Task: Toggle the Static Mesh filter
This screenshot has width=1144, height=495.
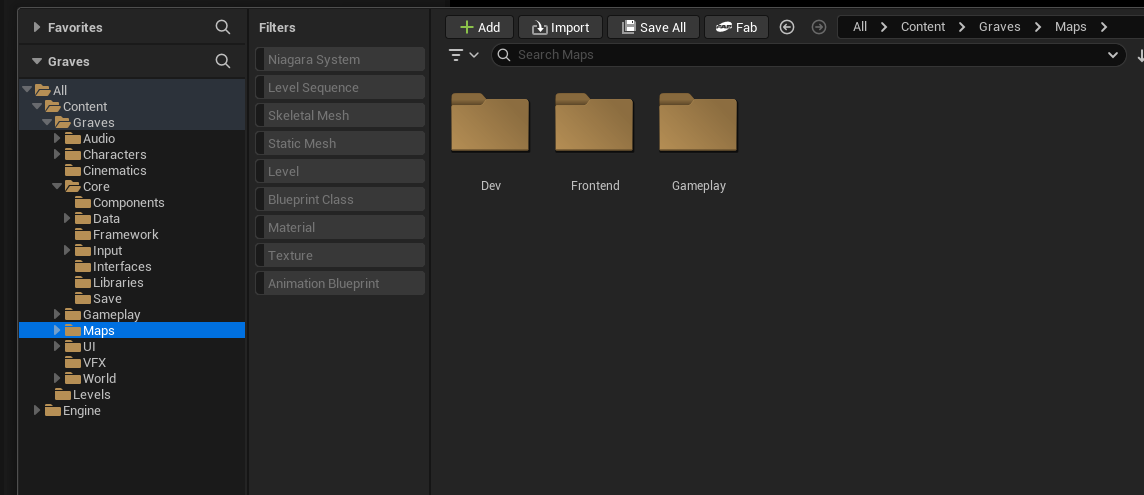Action: coord(340,143)
